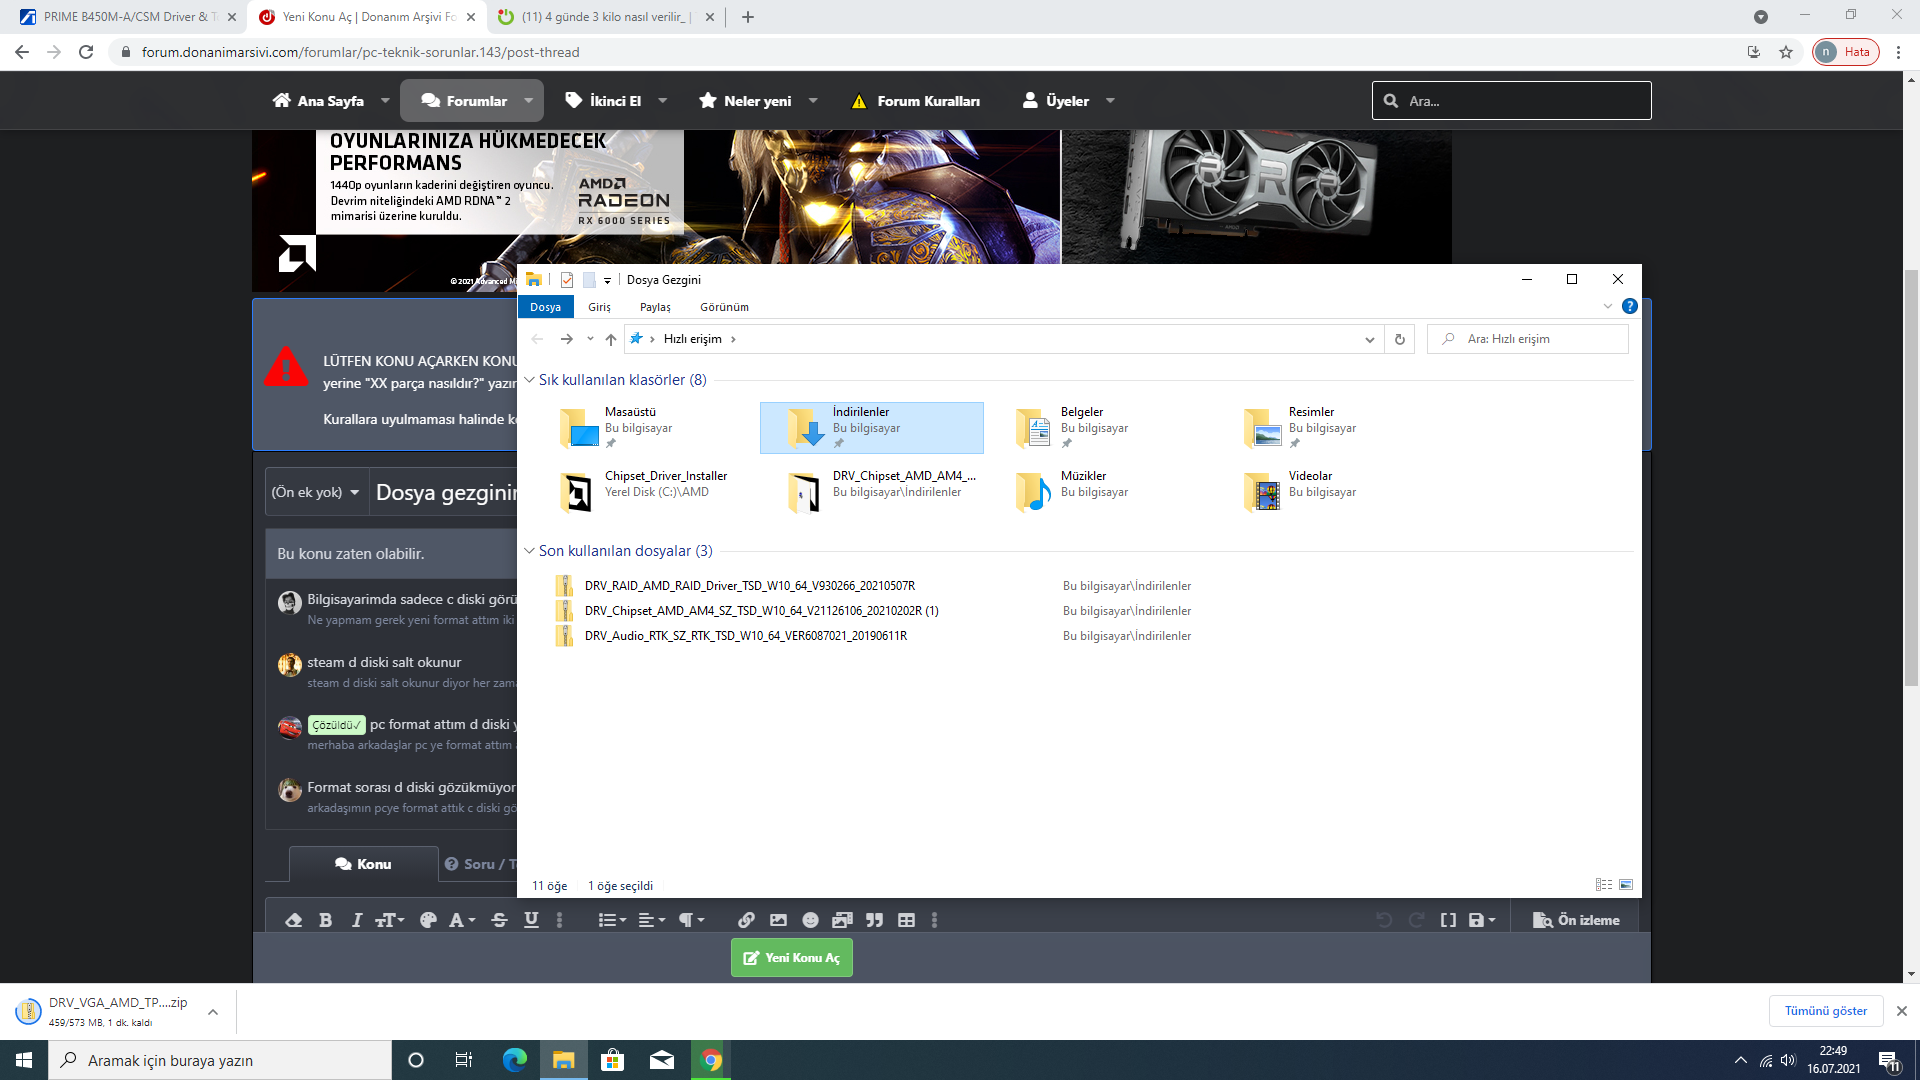Collapse Sık kullanılan klasörler section
Screen dimensions: 1920x1080
(x=529, y=380)
